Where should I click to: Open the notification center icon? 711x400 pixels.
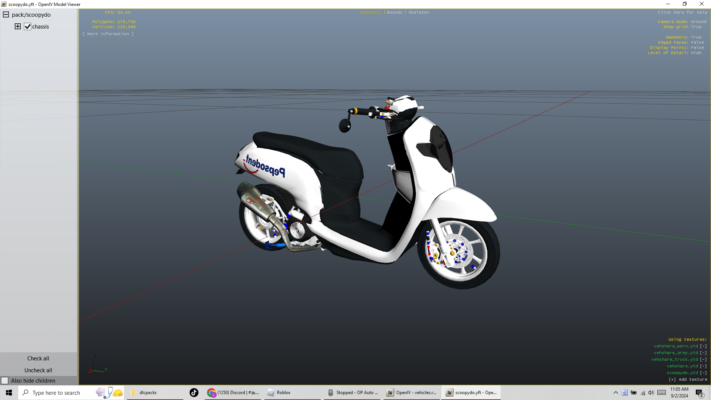[x=701, y=393]
